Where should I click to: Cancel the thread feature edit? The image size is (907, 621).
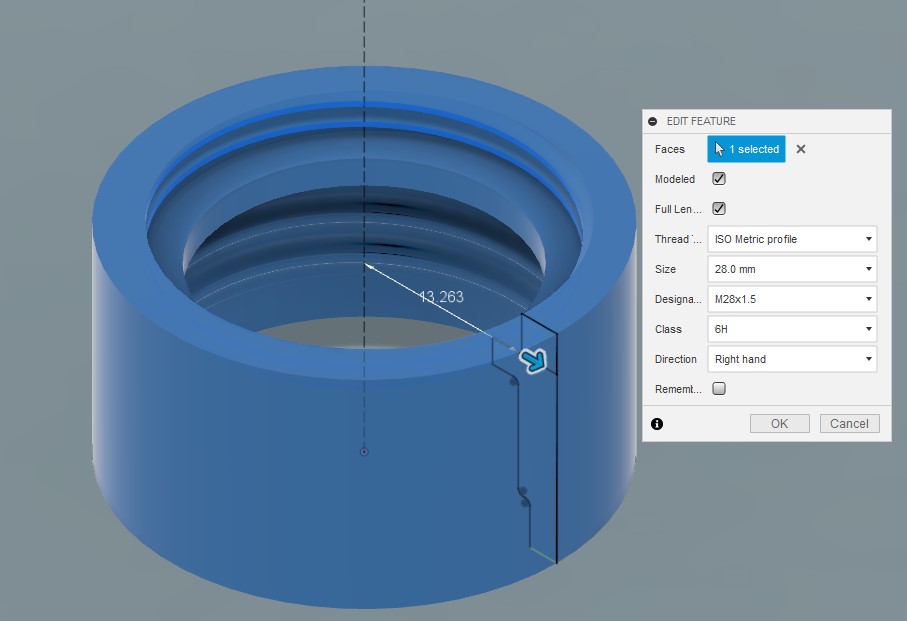tap(849, 424)
